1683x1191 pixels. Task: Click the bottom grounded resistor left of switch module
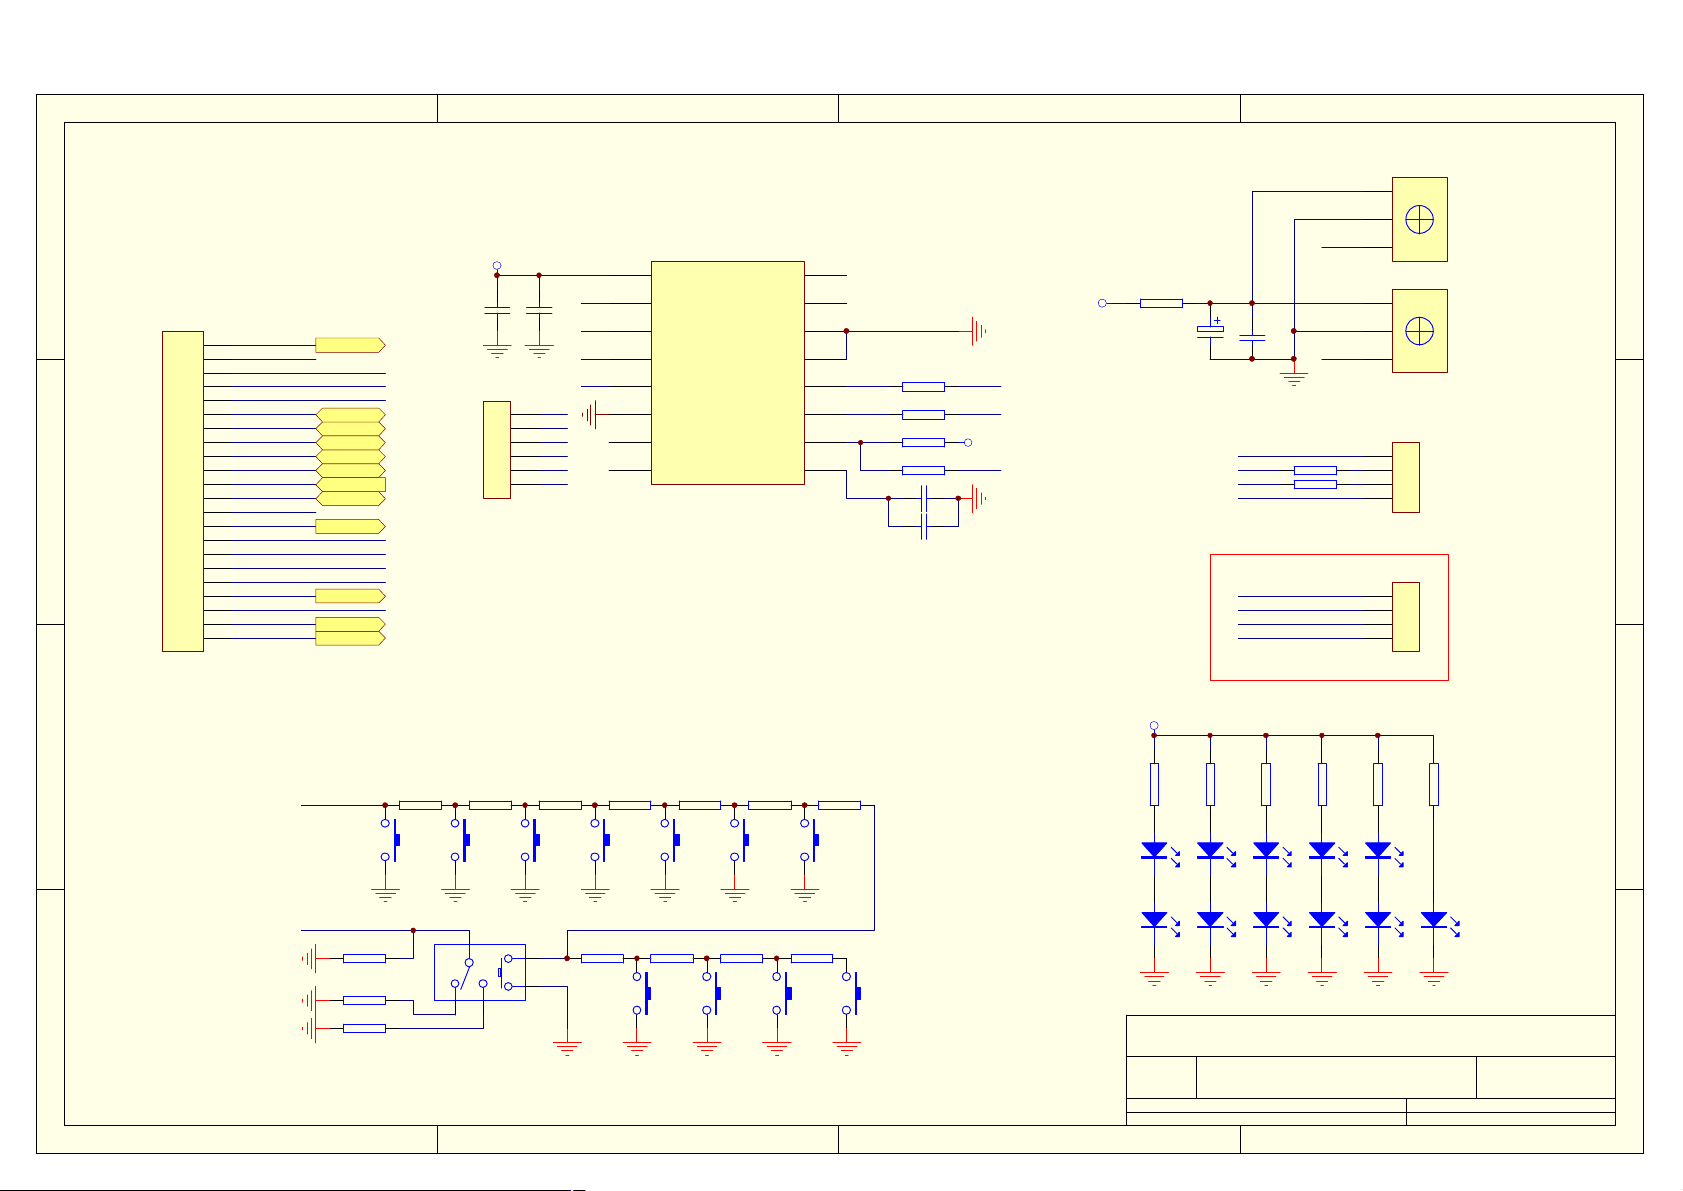pos(364,1028)
